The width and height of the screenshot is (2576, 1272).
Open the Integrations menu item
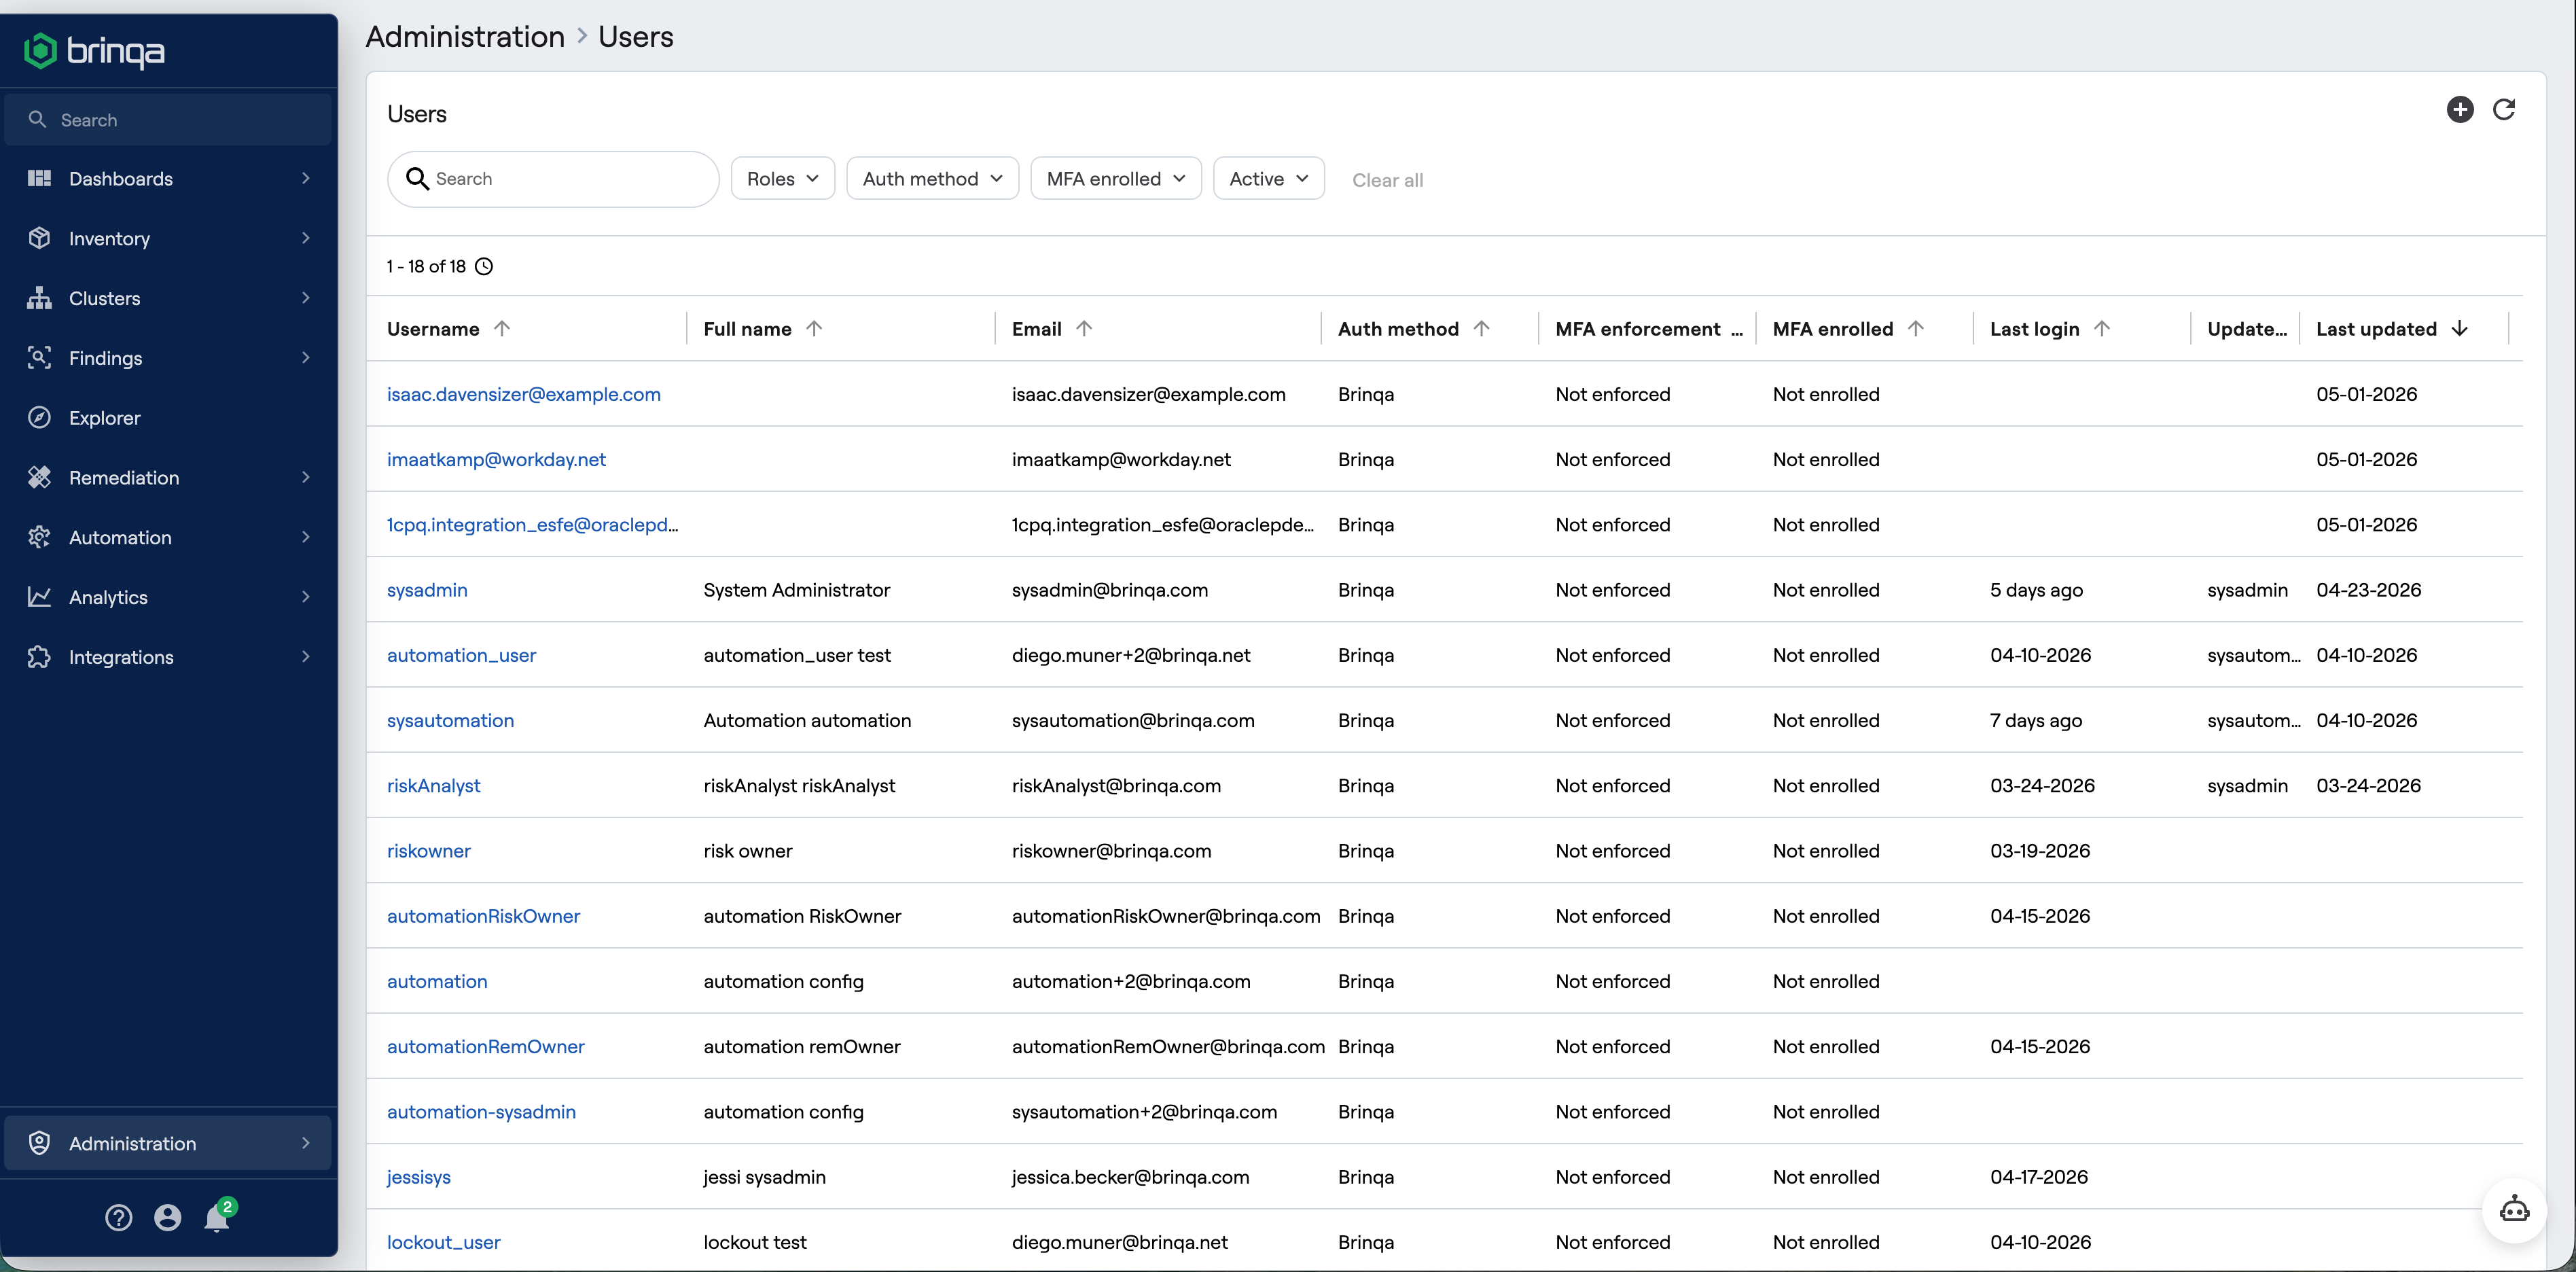[168, 657]
